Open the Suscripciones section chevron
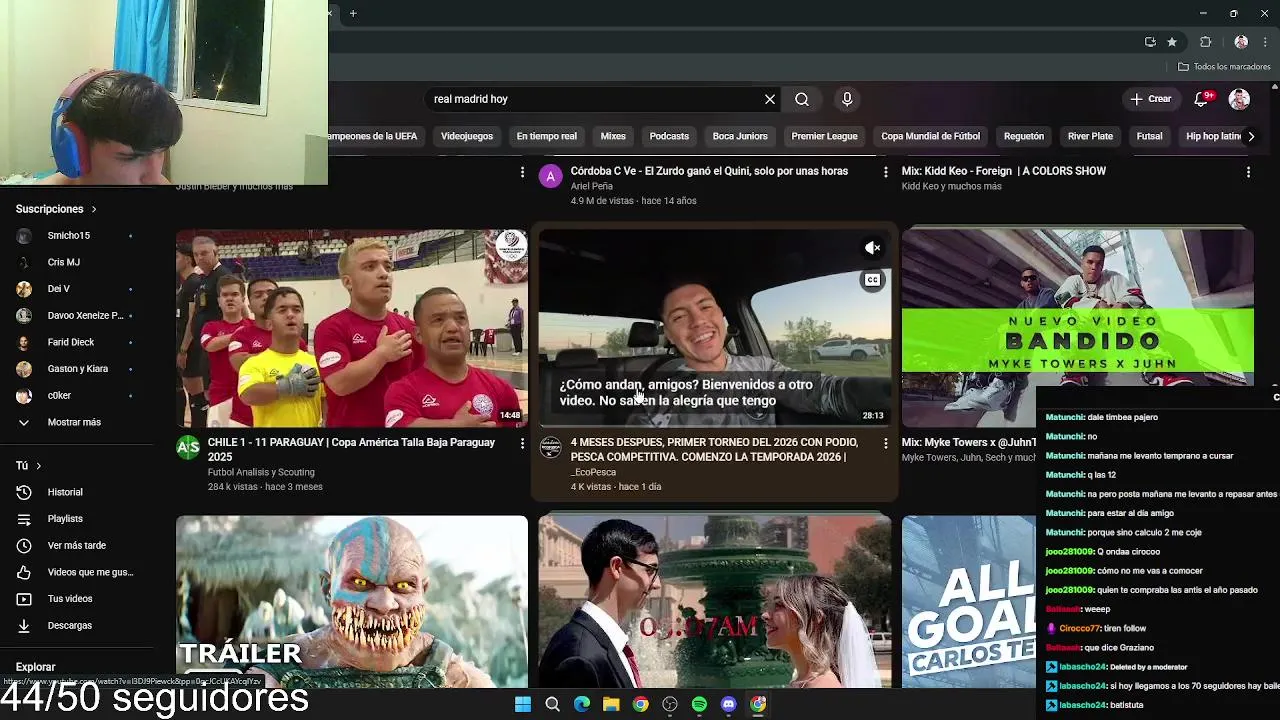The height and width of the screenshot is (720, 1280). (x=94, y=209)
